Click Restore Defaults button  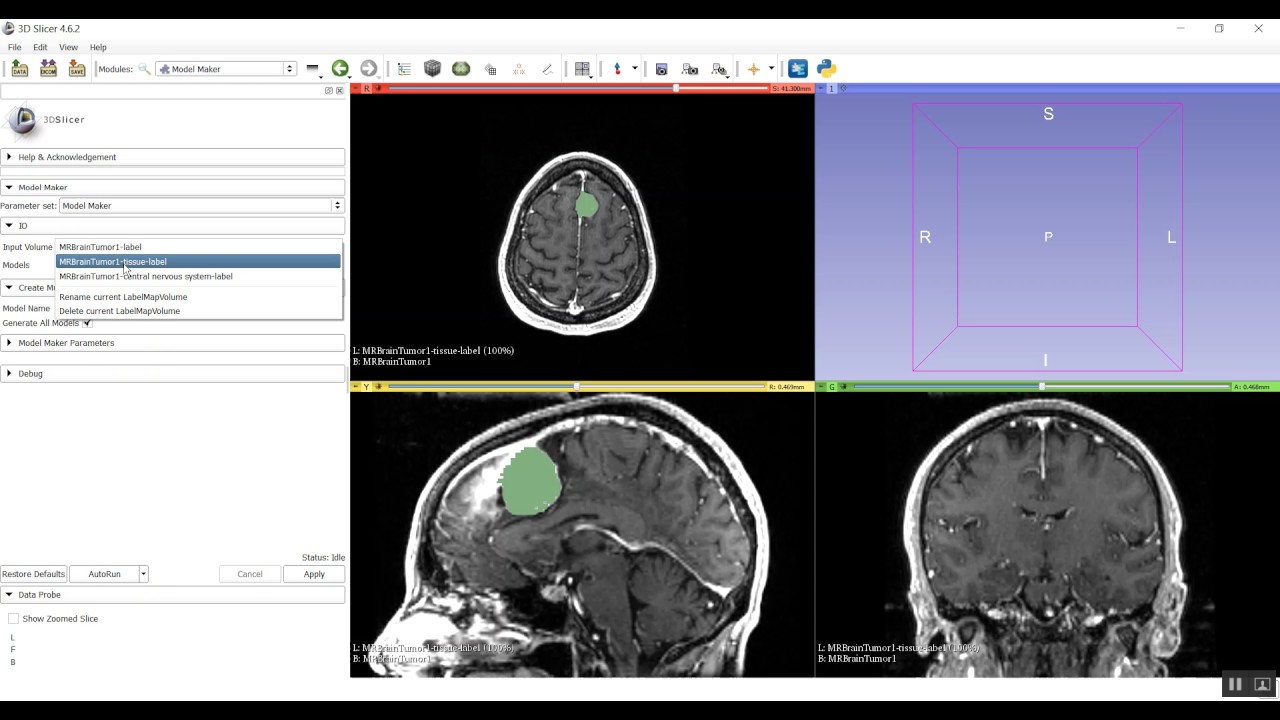coord(33,574)
